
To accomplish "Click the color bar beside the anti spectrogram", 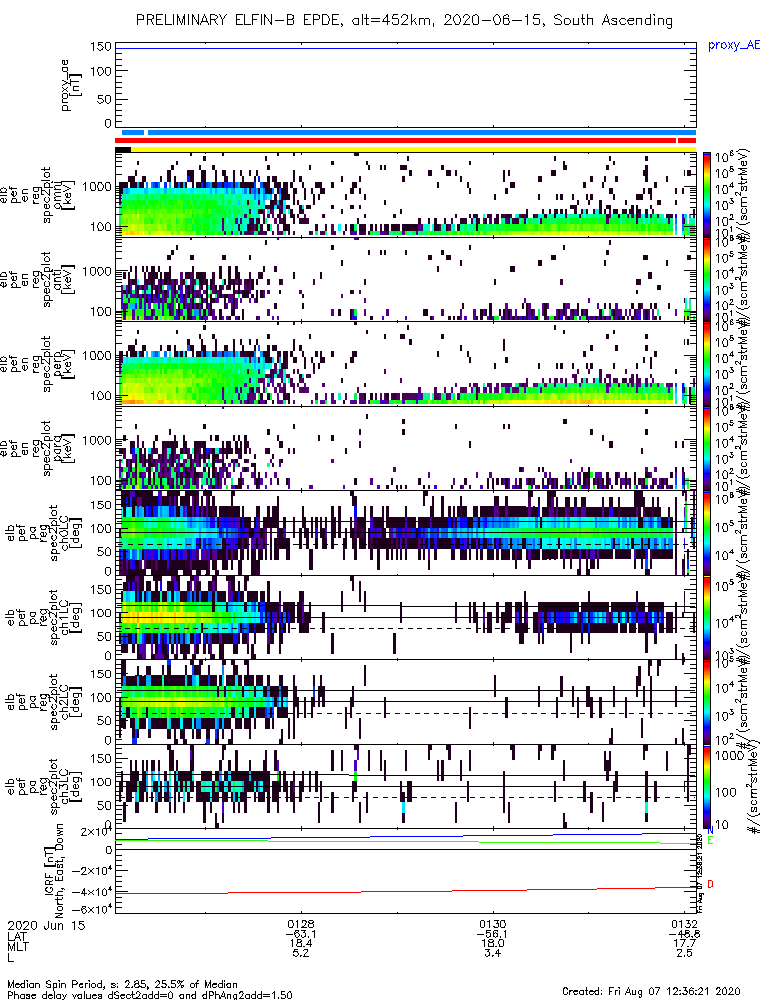I will (707, 279).
